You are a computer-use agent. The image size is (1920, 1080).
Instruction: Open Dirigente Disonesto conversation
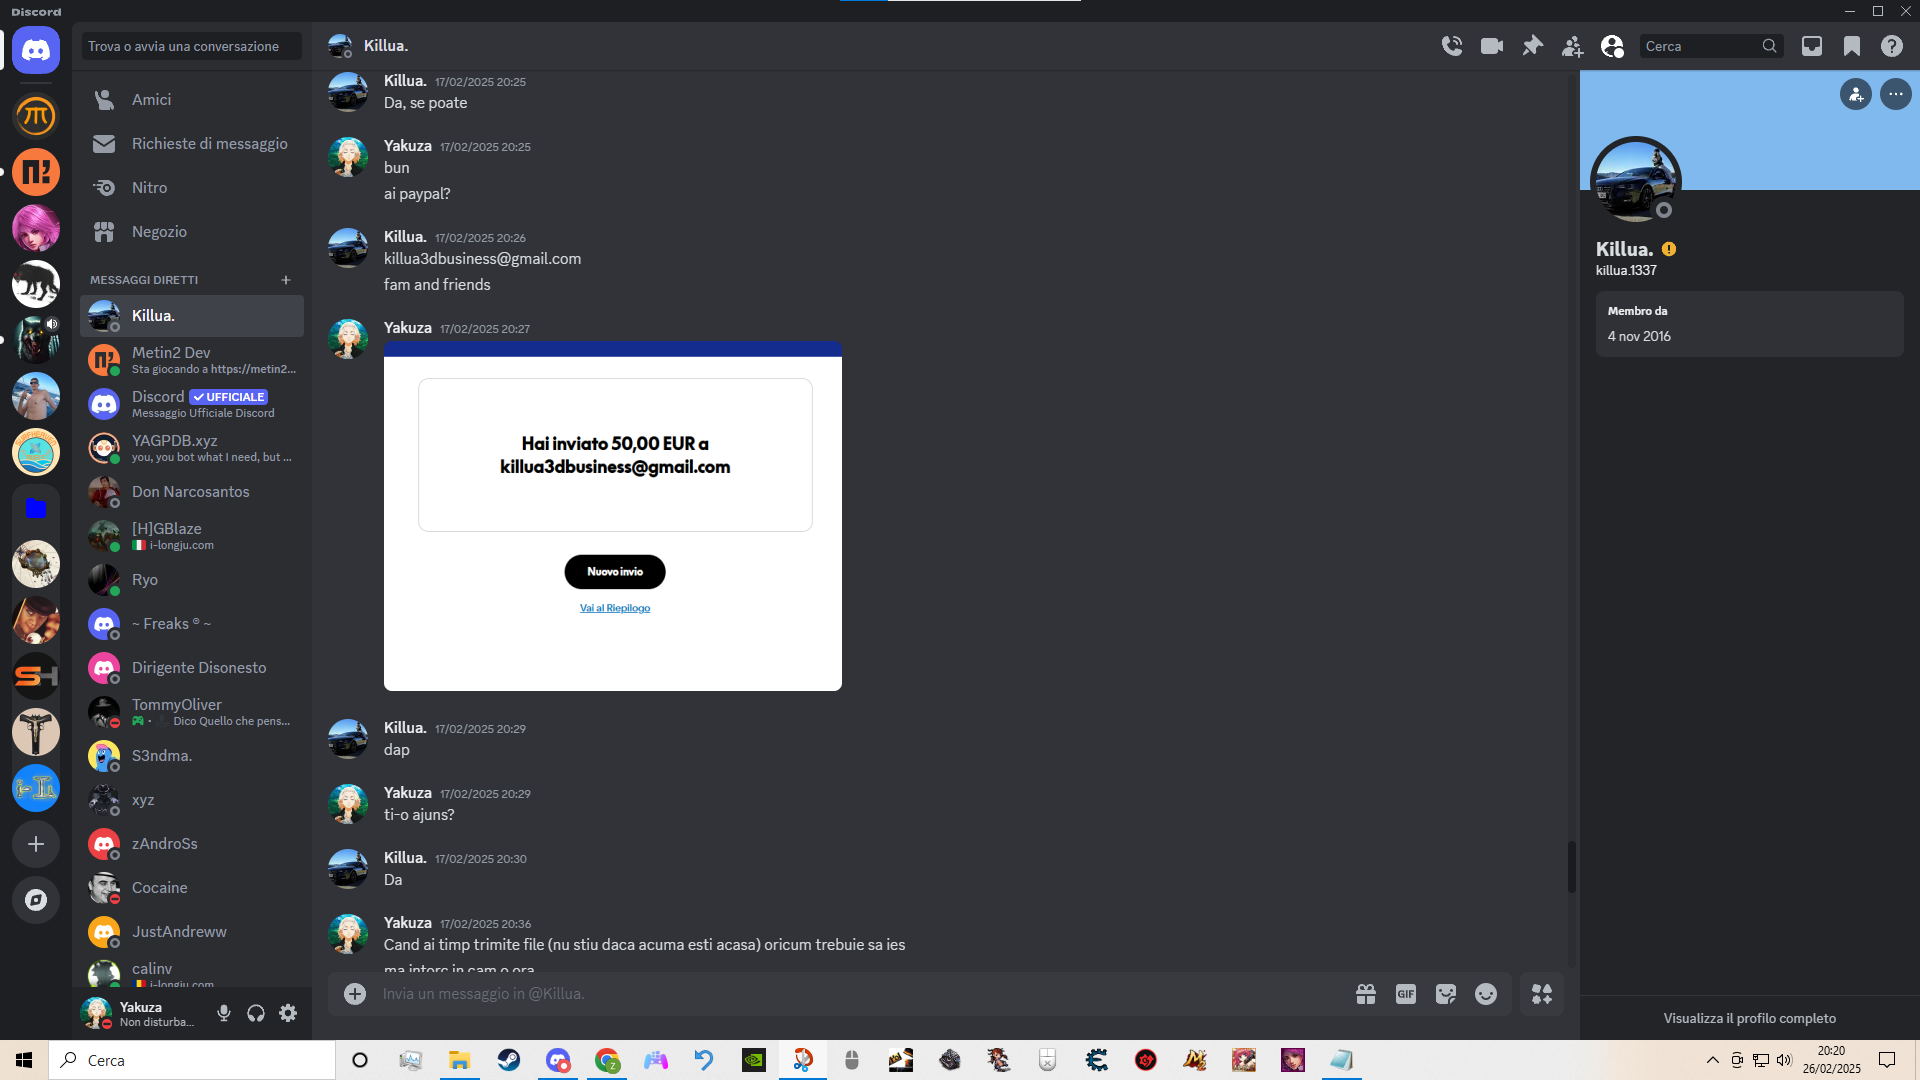[192, 668]
